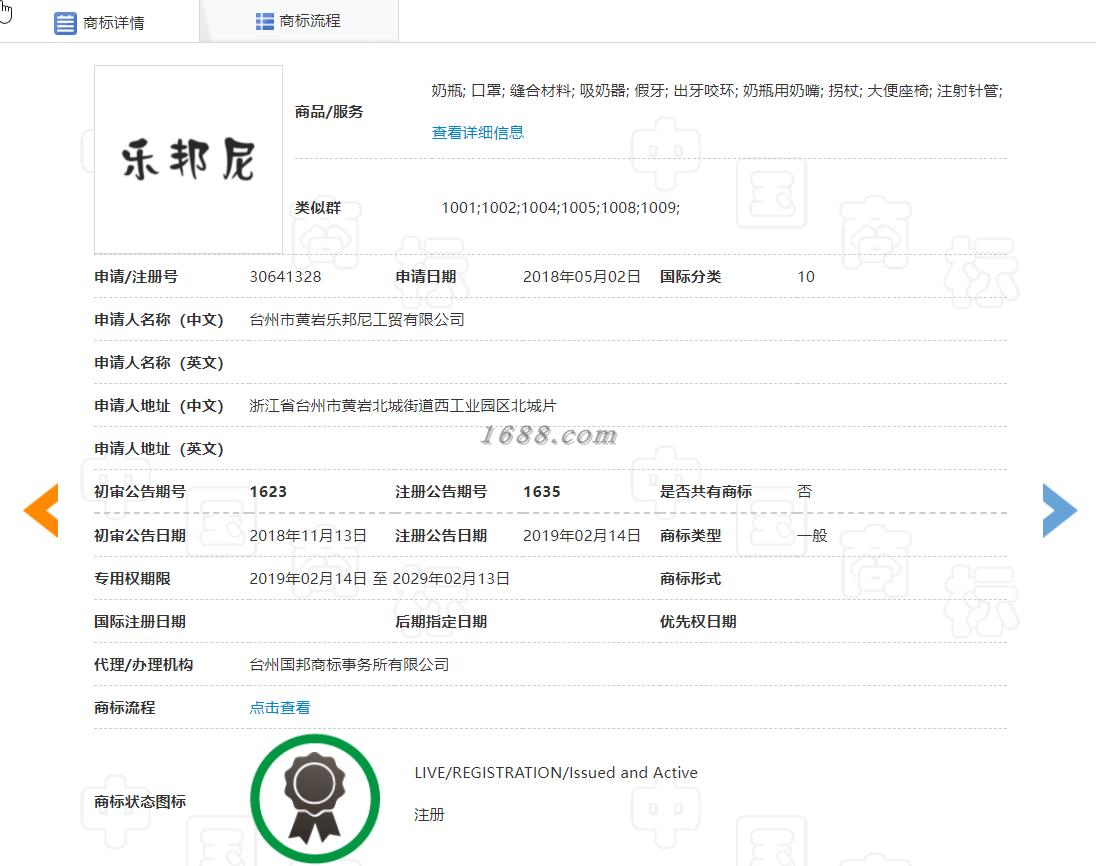1096x866 pixels.
Task: Select registration number 30641328
Action: click(x=285, y=277)
